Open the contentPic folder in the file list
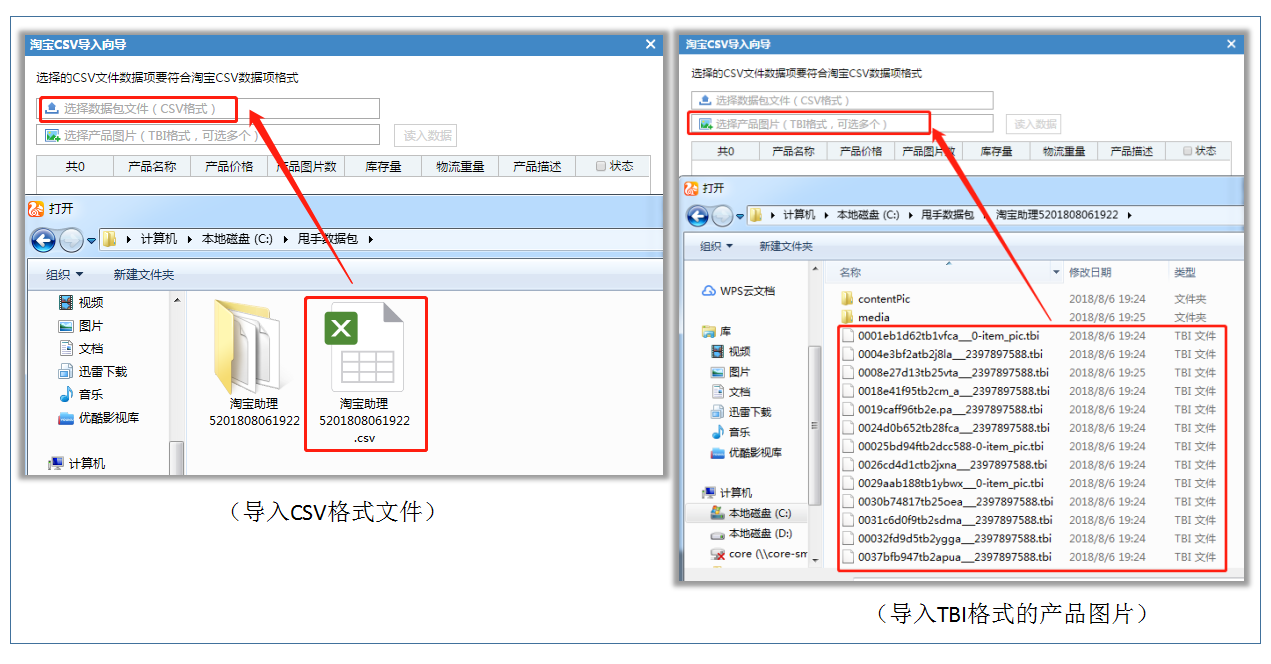Viewport: 1271px width, 664px height. coord(875,299)
